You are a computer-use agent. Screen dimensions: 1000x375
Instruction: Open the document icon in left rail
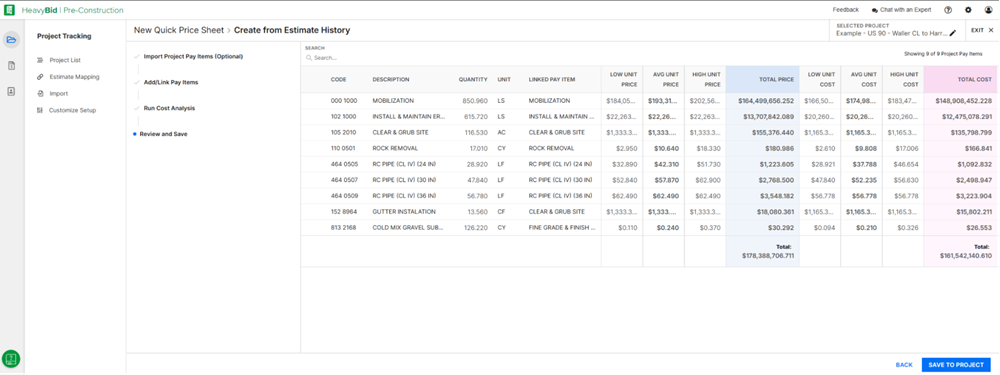[11, 66]
